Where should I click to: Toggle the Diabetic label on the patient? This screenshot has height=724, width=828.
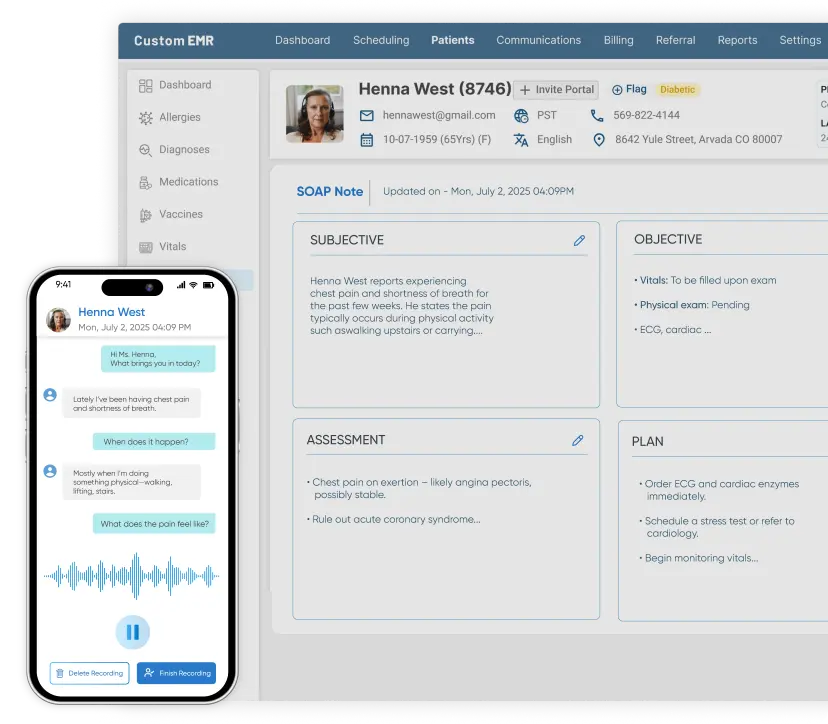tap(677, 89)
